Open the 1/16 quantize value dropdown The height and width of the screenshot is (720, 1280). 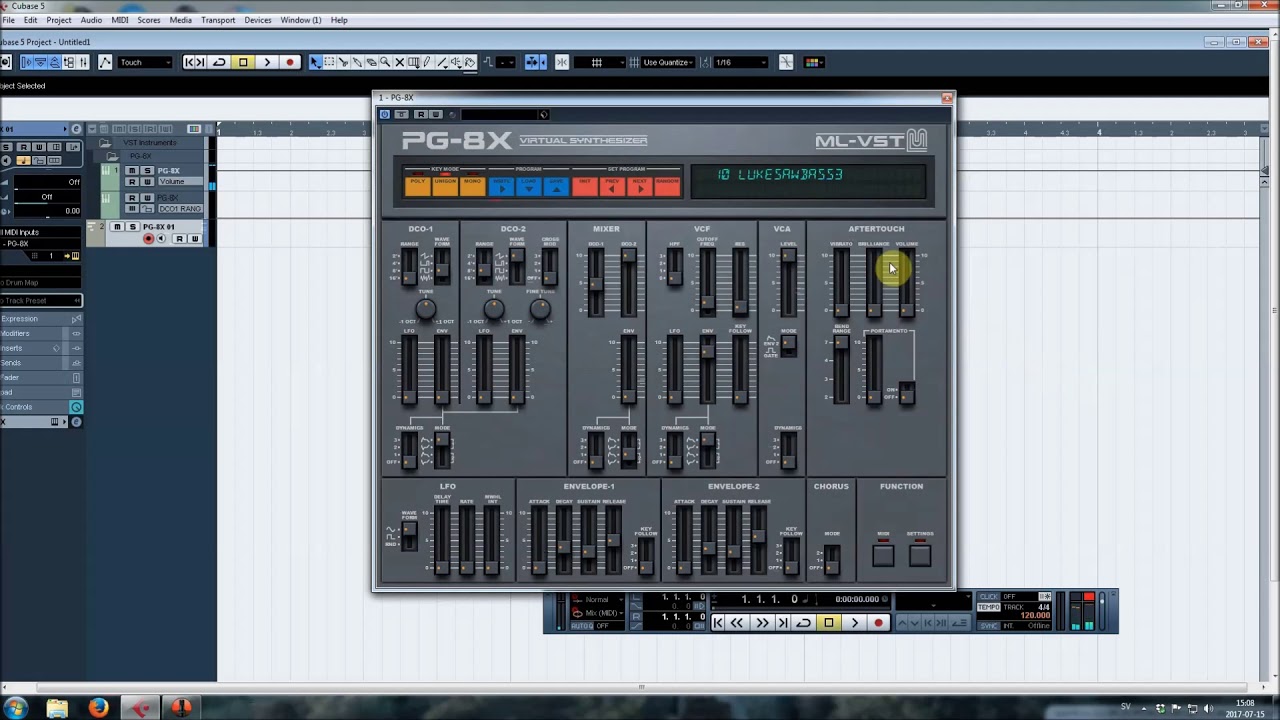point(741,62)
